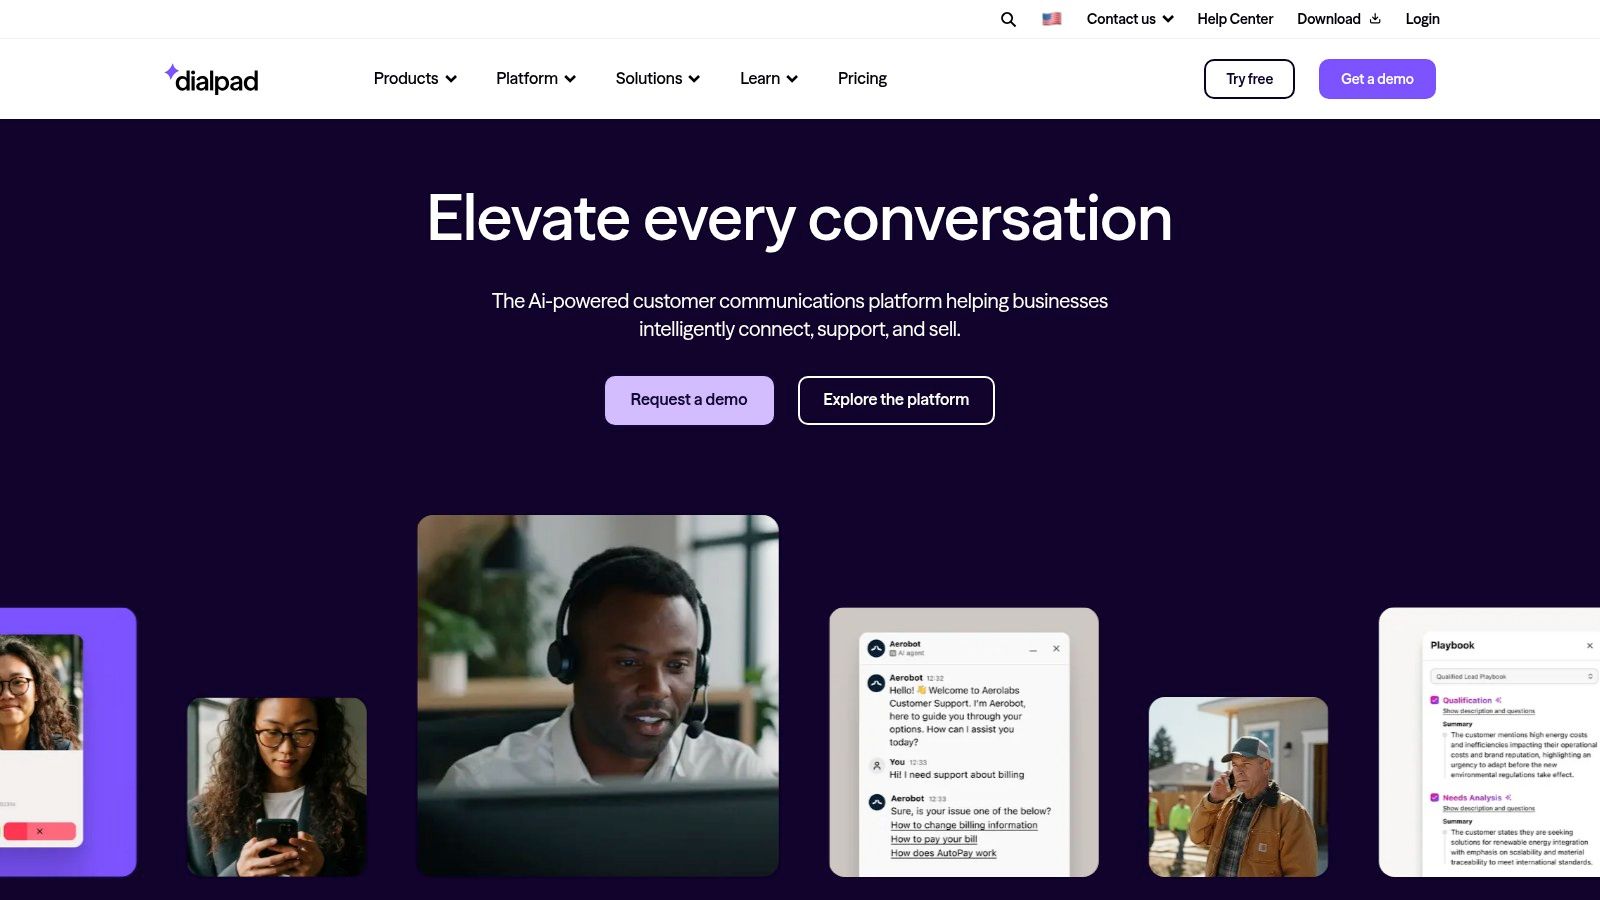
Task: Select the US flag region icon
Action: pos(1051,19)
